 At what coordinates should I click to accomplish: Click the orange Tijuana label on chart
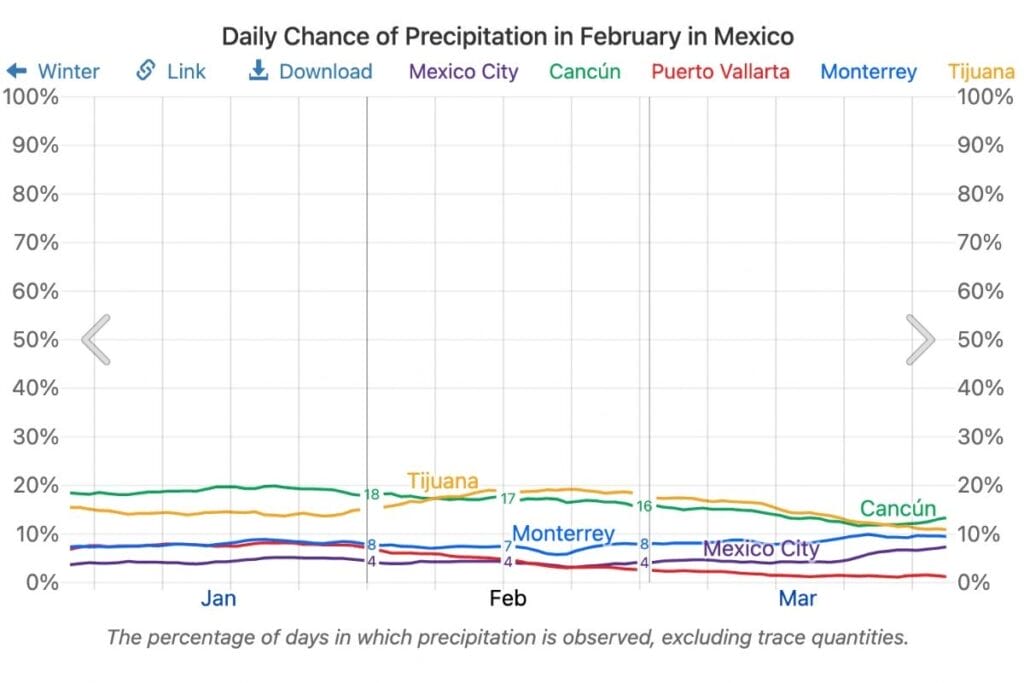click(x=442, y=481)
